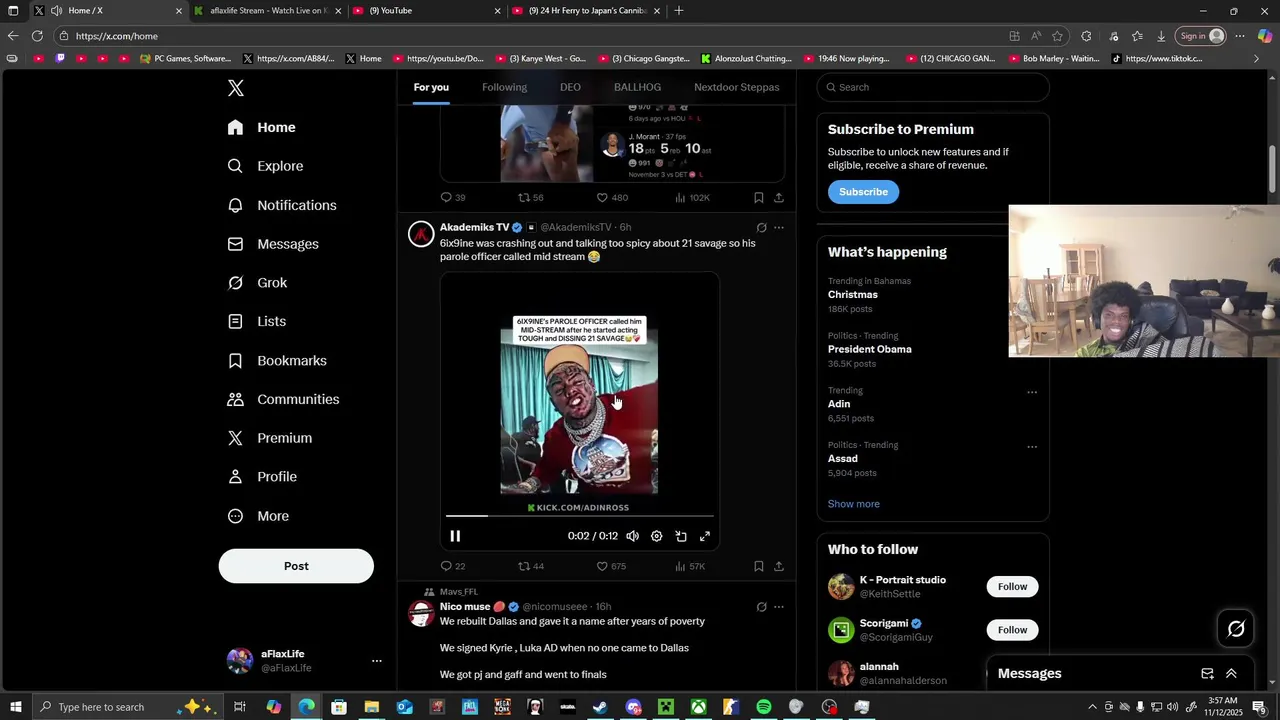The width and height of the screenshot is (1280, 720).
Task: Open Spotify from the taskbar
Action: (764, 707)
